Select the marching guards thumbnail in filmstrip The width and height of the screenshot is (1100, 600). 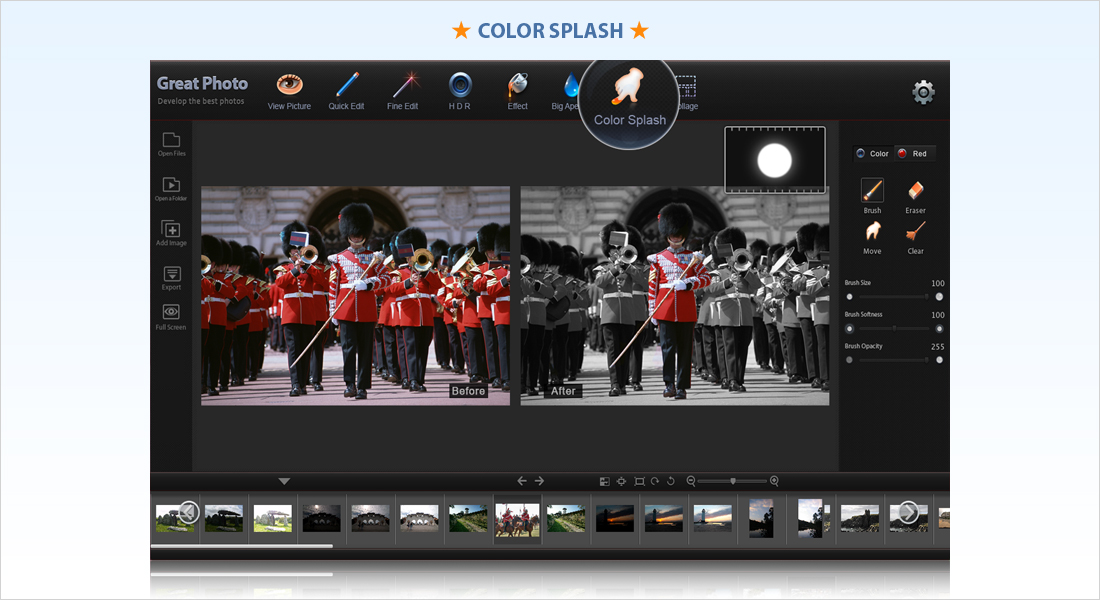[x=517, y=518]
